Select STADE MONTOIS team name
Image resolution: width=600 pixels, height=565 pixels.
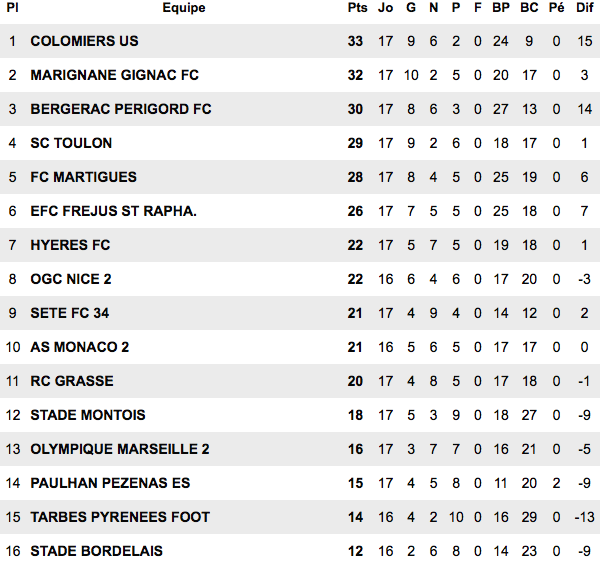click(x=88, y=415)
